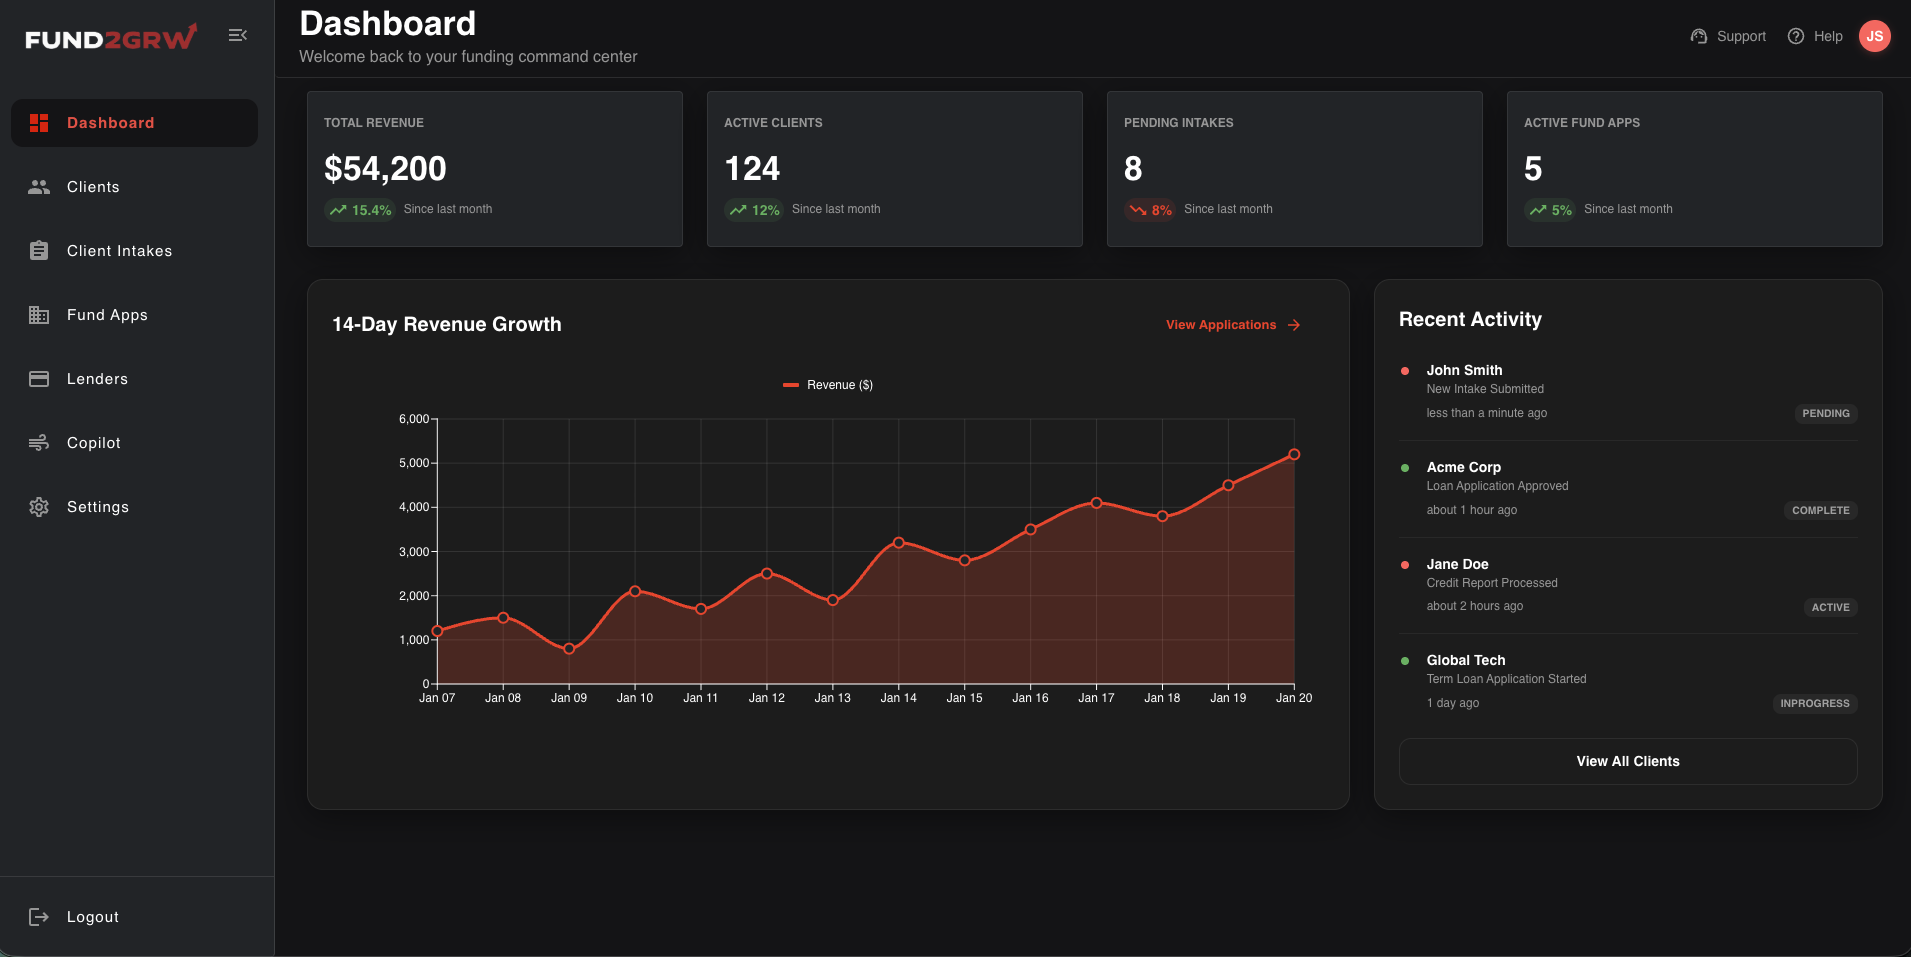The height and width of the screenshot is (957, 1911).
Task: Expand Global Tech's INPROGRESS entry
Action: click(1813, 703)
